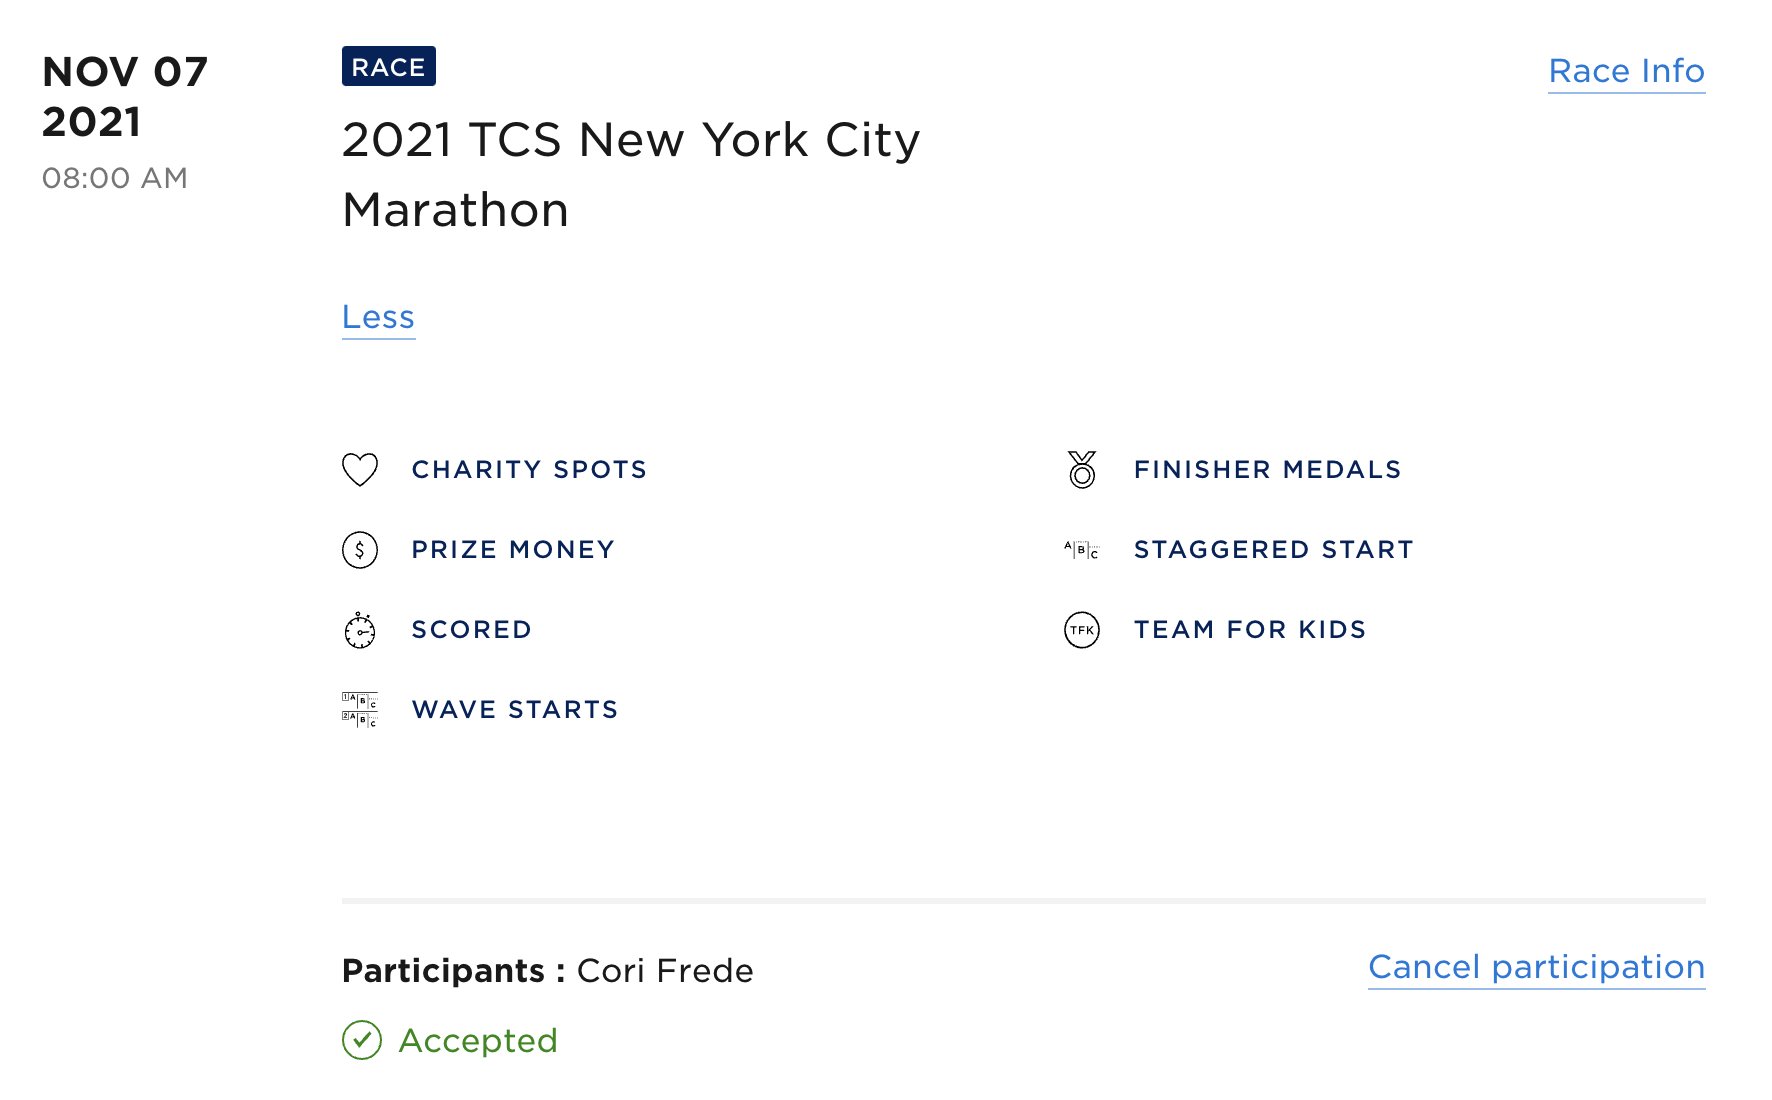The height and width of the screenshot is (1100, 1772).
Task: Click the TFK Team for Kids icon
Action: point(1082,630)
